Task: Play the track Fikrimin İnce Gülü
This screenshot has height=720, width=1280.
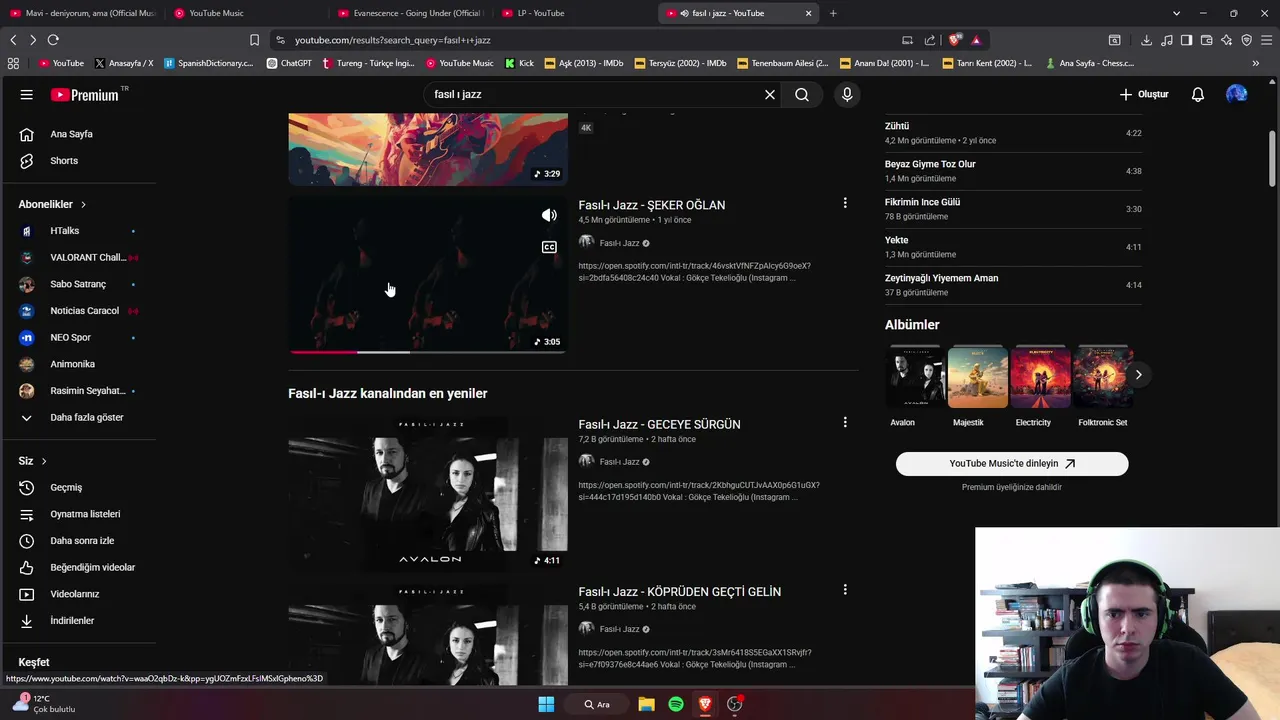Action: (1013, 209)
